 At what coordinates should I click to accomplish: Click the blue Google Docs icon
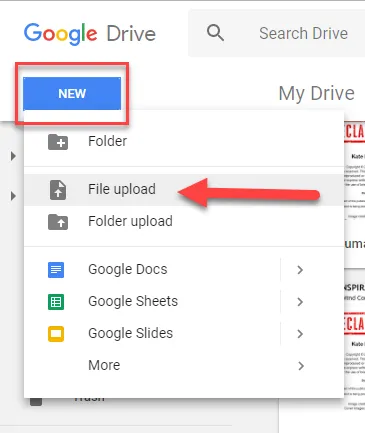(56, 270)
